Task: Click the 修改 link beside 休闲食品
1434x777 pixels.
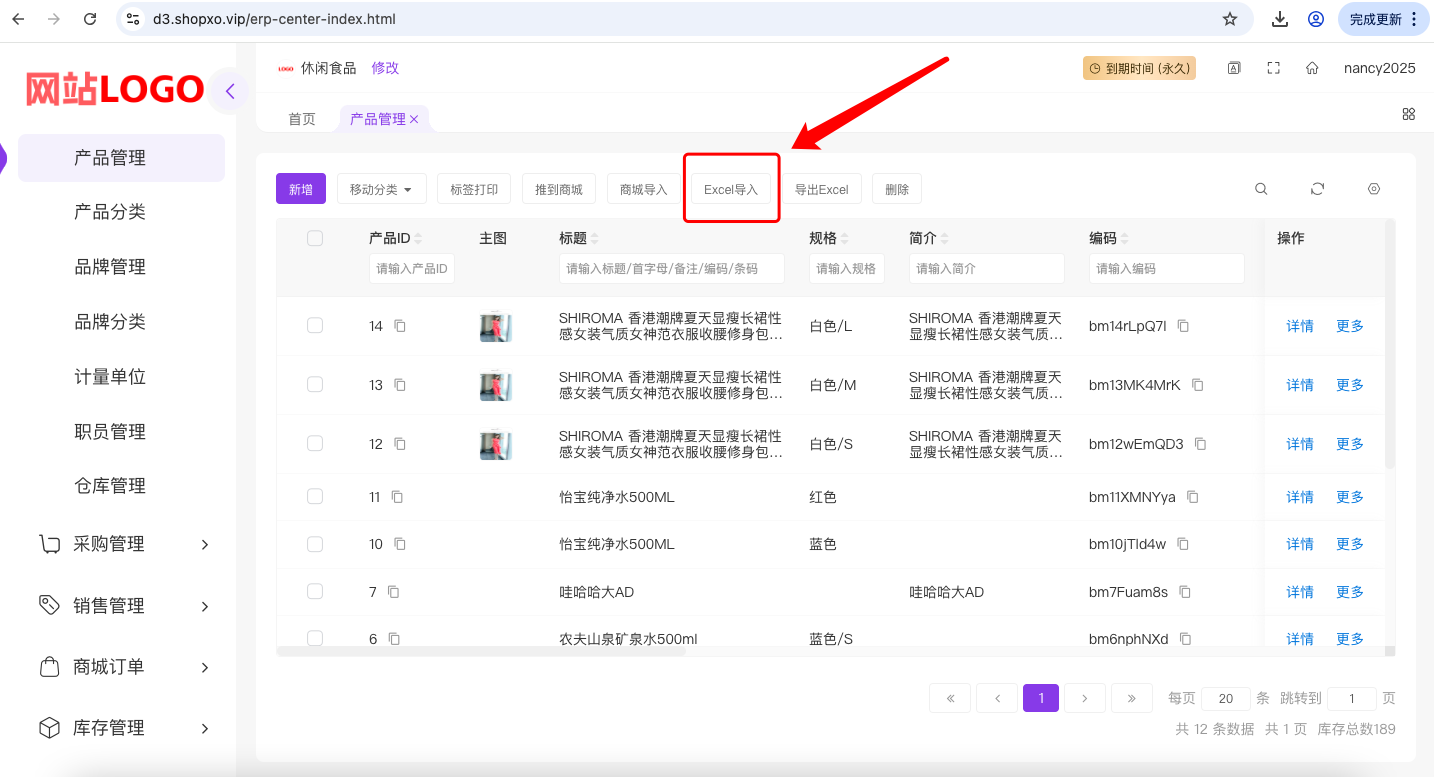Action: (x=385, y=68)
